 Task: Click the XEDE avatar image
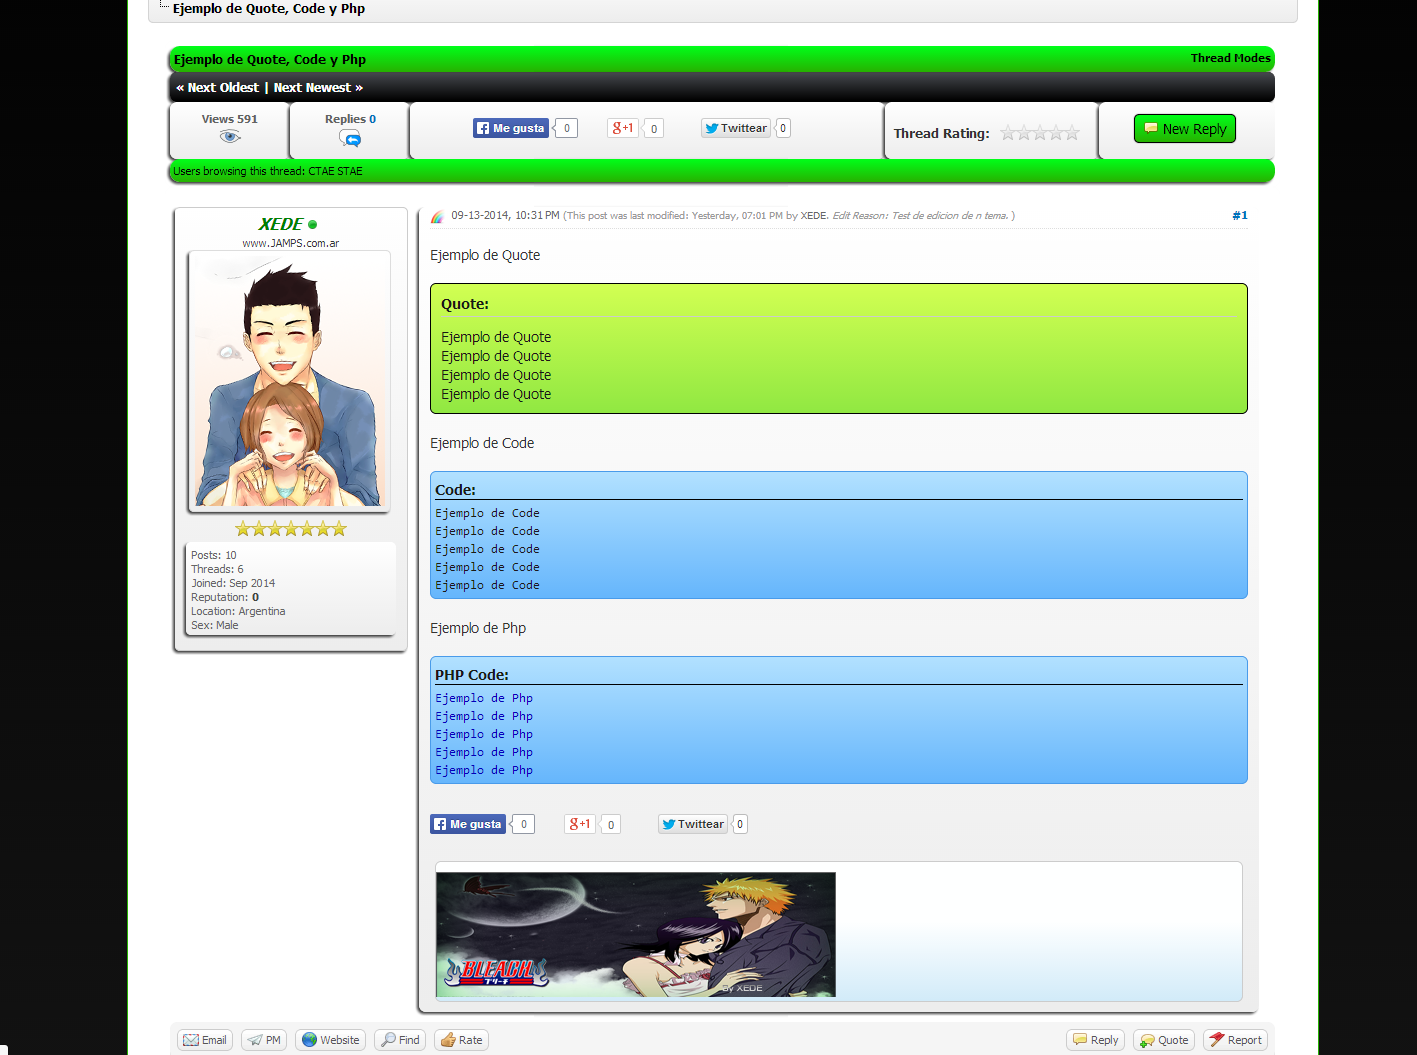point(289,380)
